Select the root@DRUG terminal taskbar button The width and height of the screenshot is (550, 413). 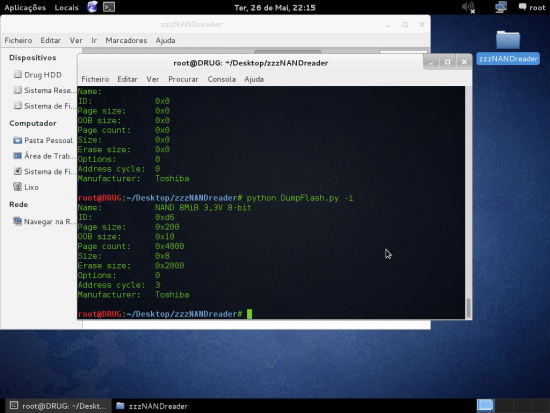58,406
